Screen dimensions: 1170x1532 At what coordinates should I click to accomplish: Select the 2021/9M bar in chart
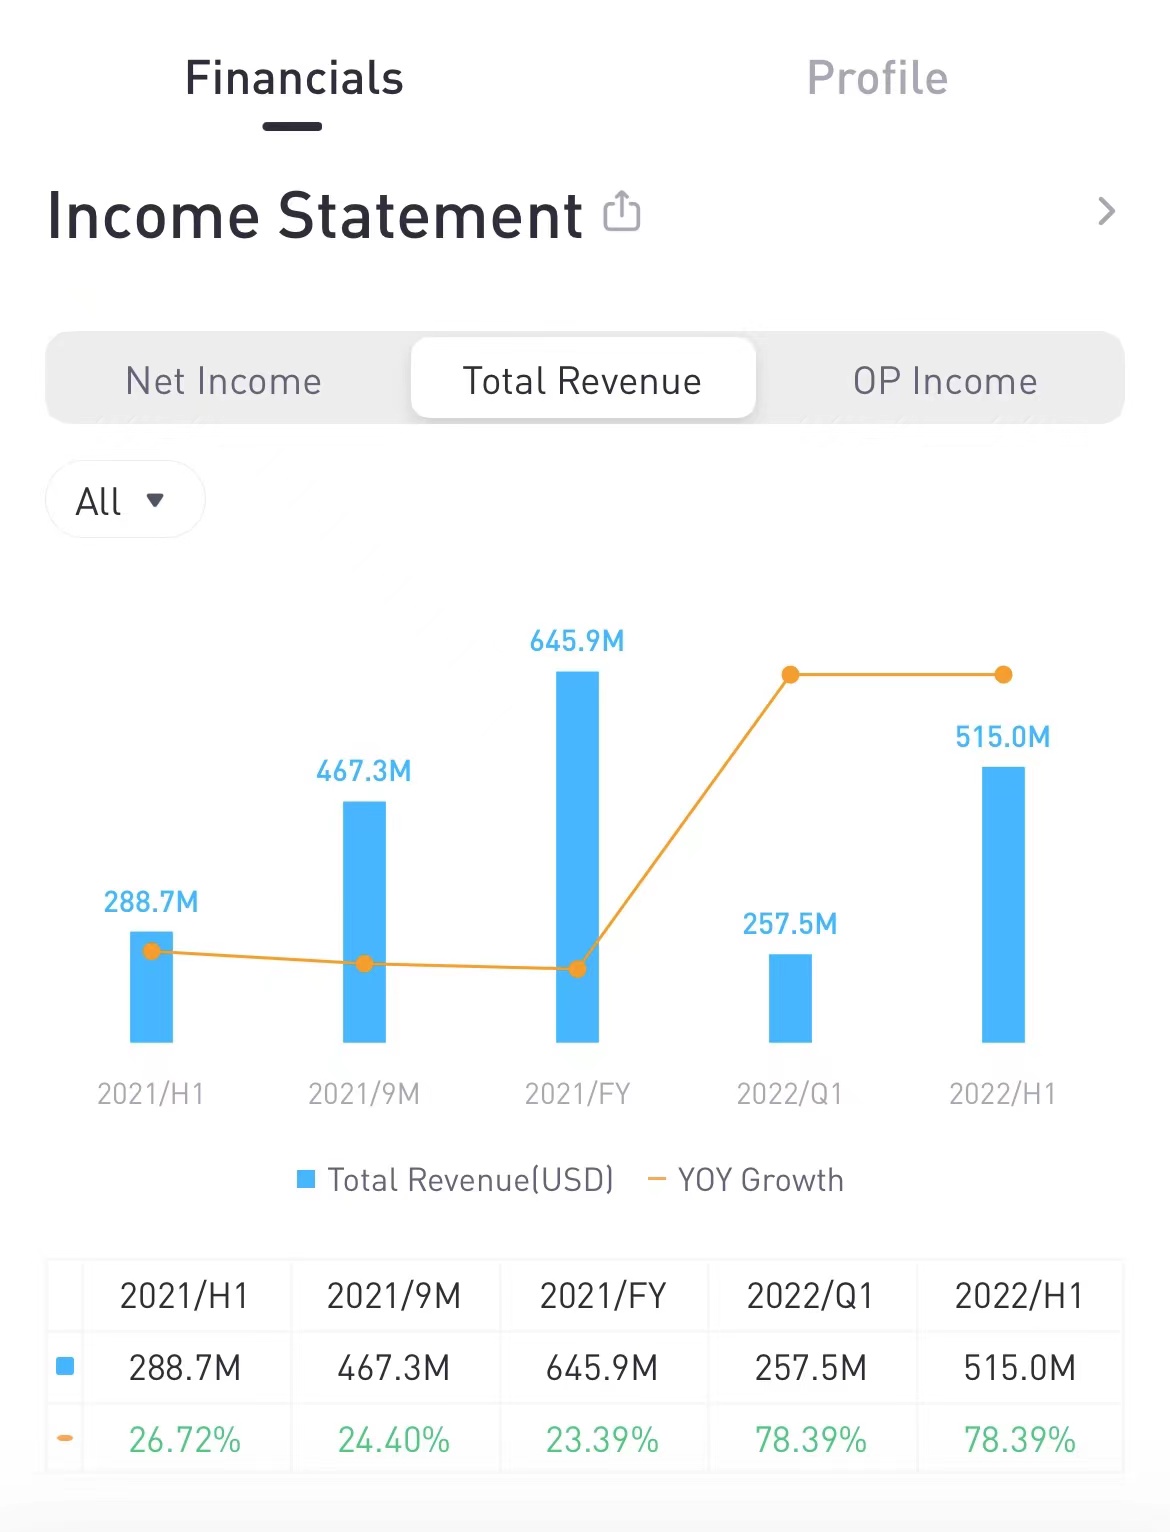tap(364, 922)
